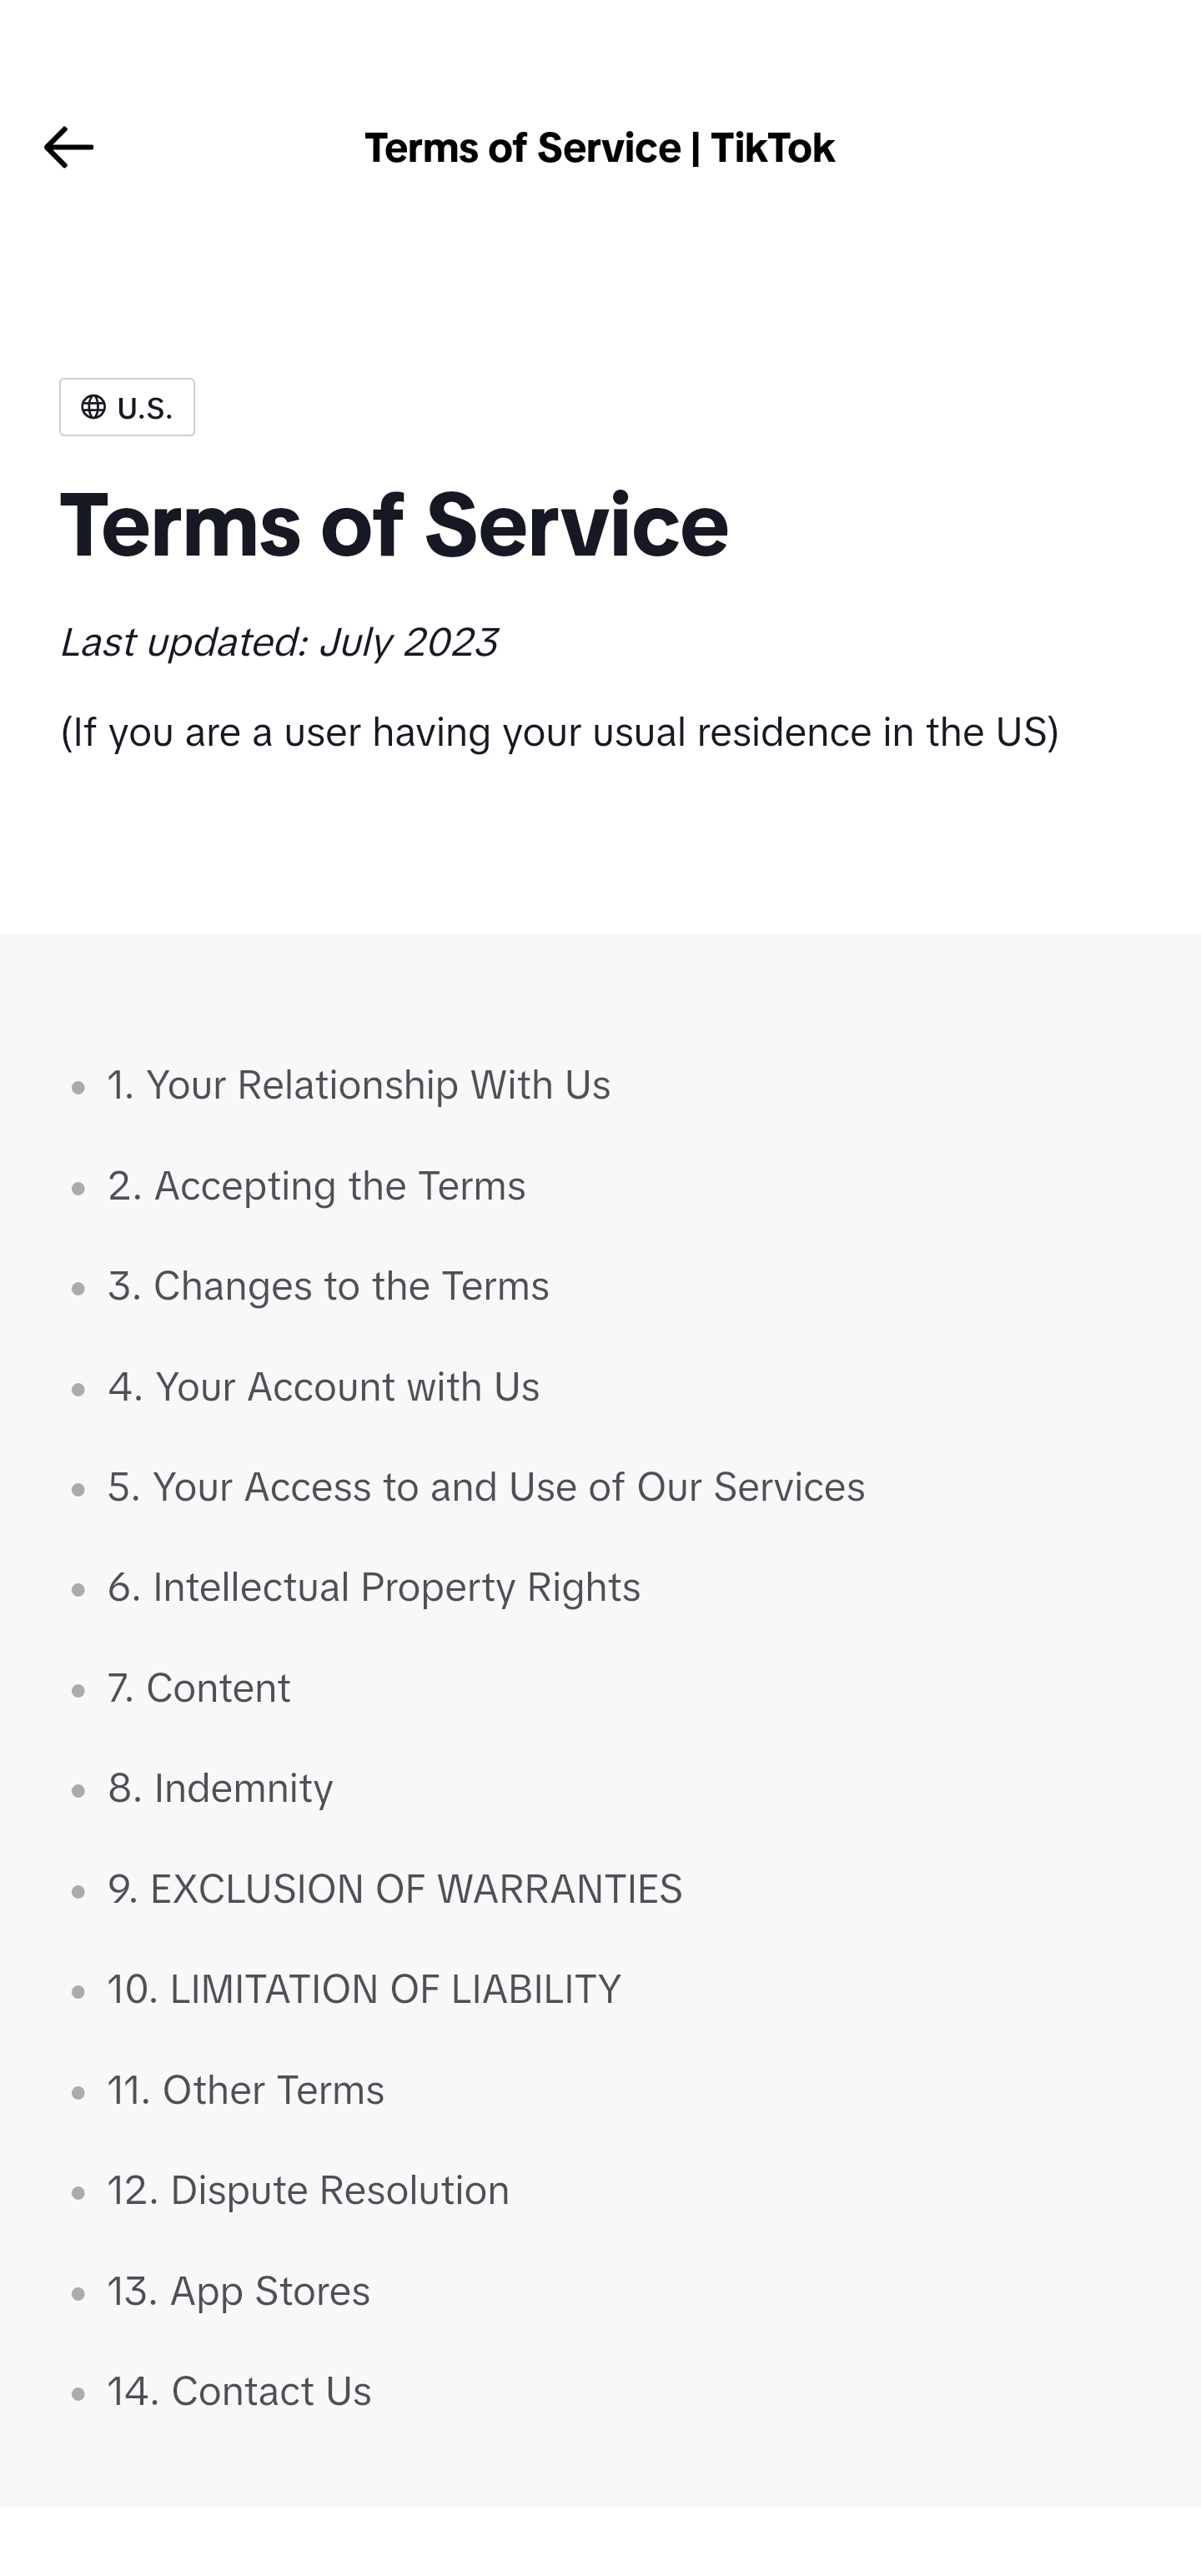Tap the back arrow icon
This screenshot has height=2576, width=1201.
click(x=69, y=148)
